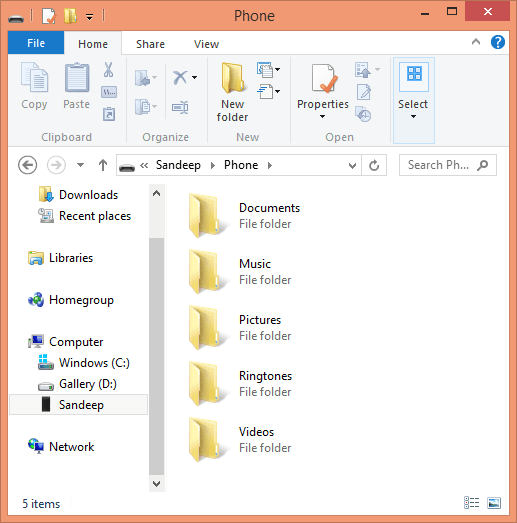Switch to details view in status bar
Image resolution: width=517 pixels, height=523 pixels.
coord(471,503)
